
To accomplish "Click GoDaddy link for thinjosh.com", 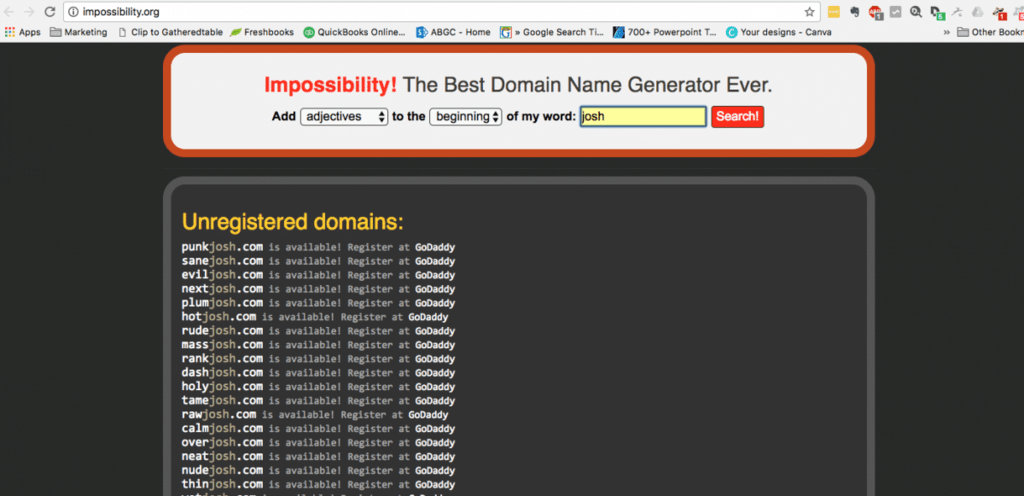I will click(435, 485).
